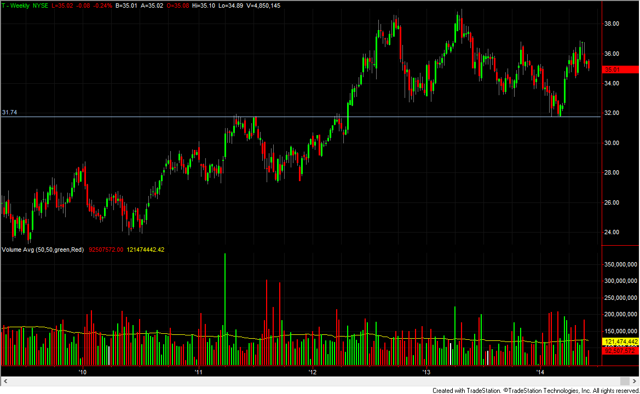Click the '10 year label on time axis
Viewport: 640px width, 394px height.
tap(82, 372)
